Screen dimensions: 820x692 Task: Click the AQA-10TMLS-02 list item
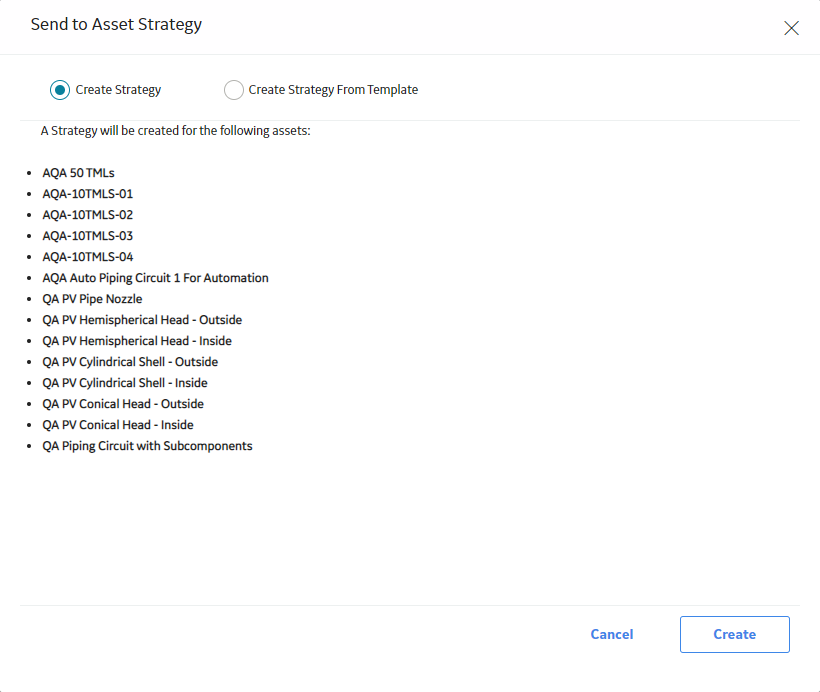[x=88, y=214]
